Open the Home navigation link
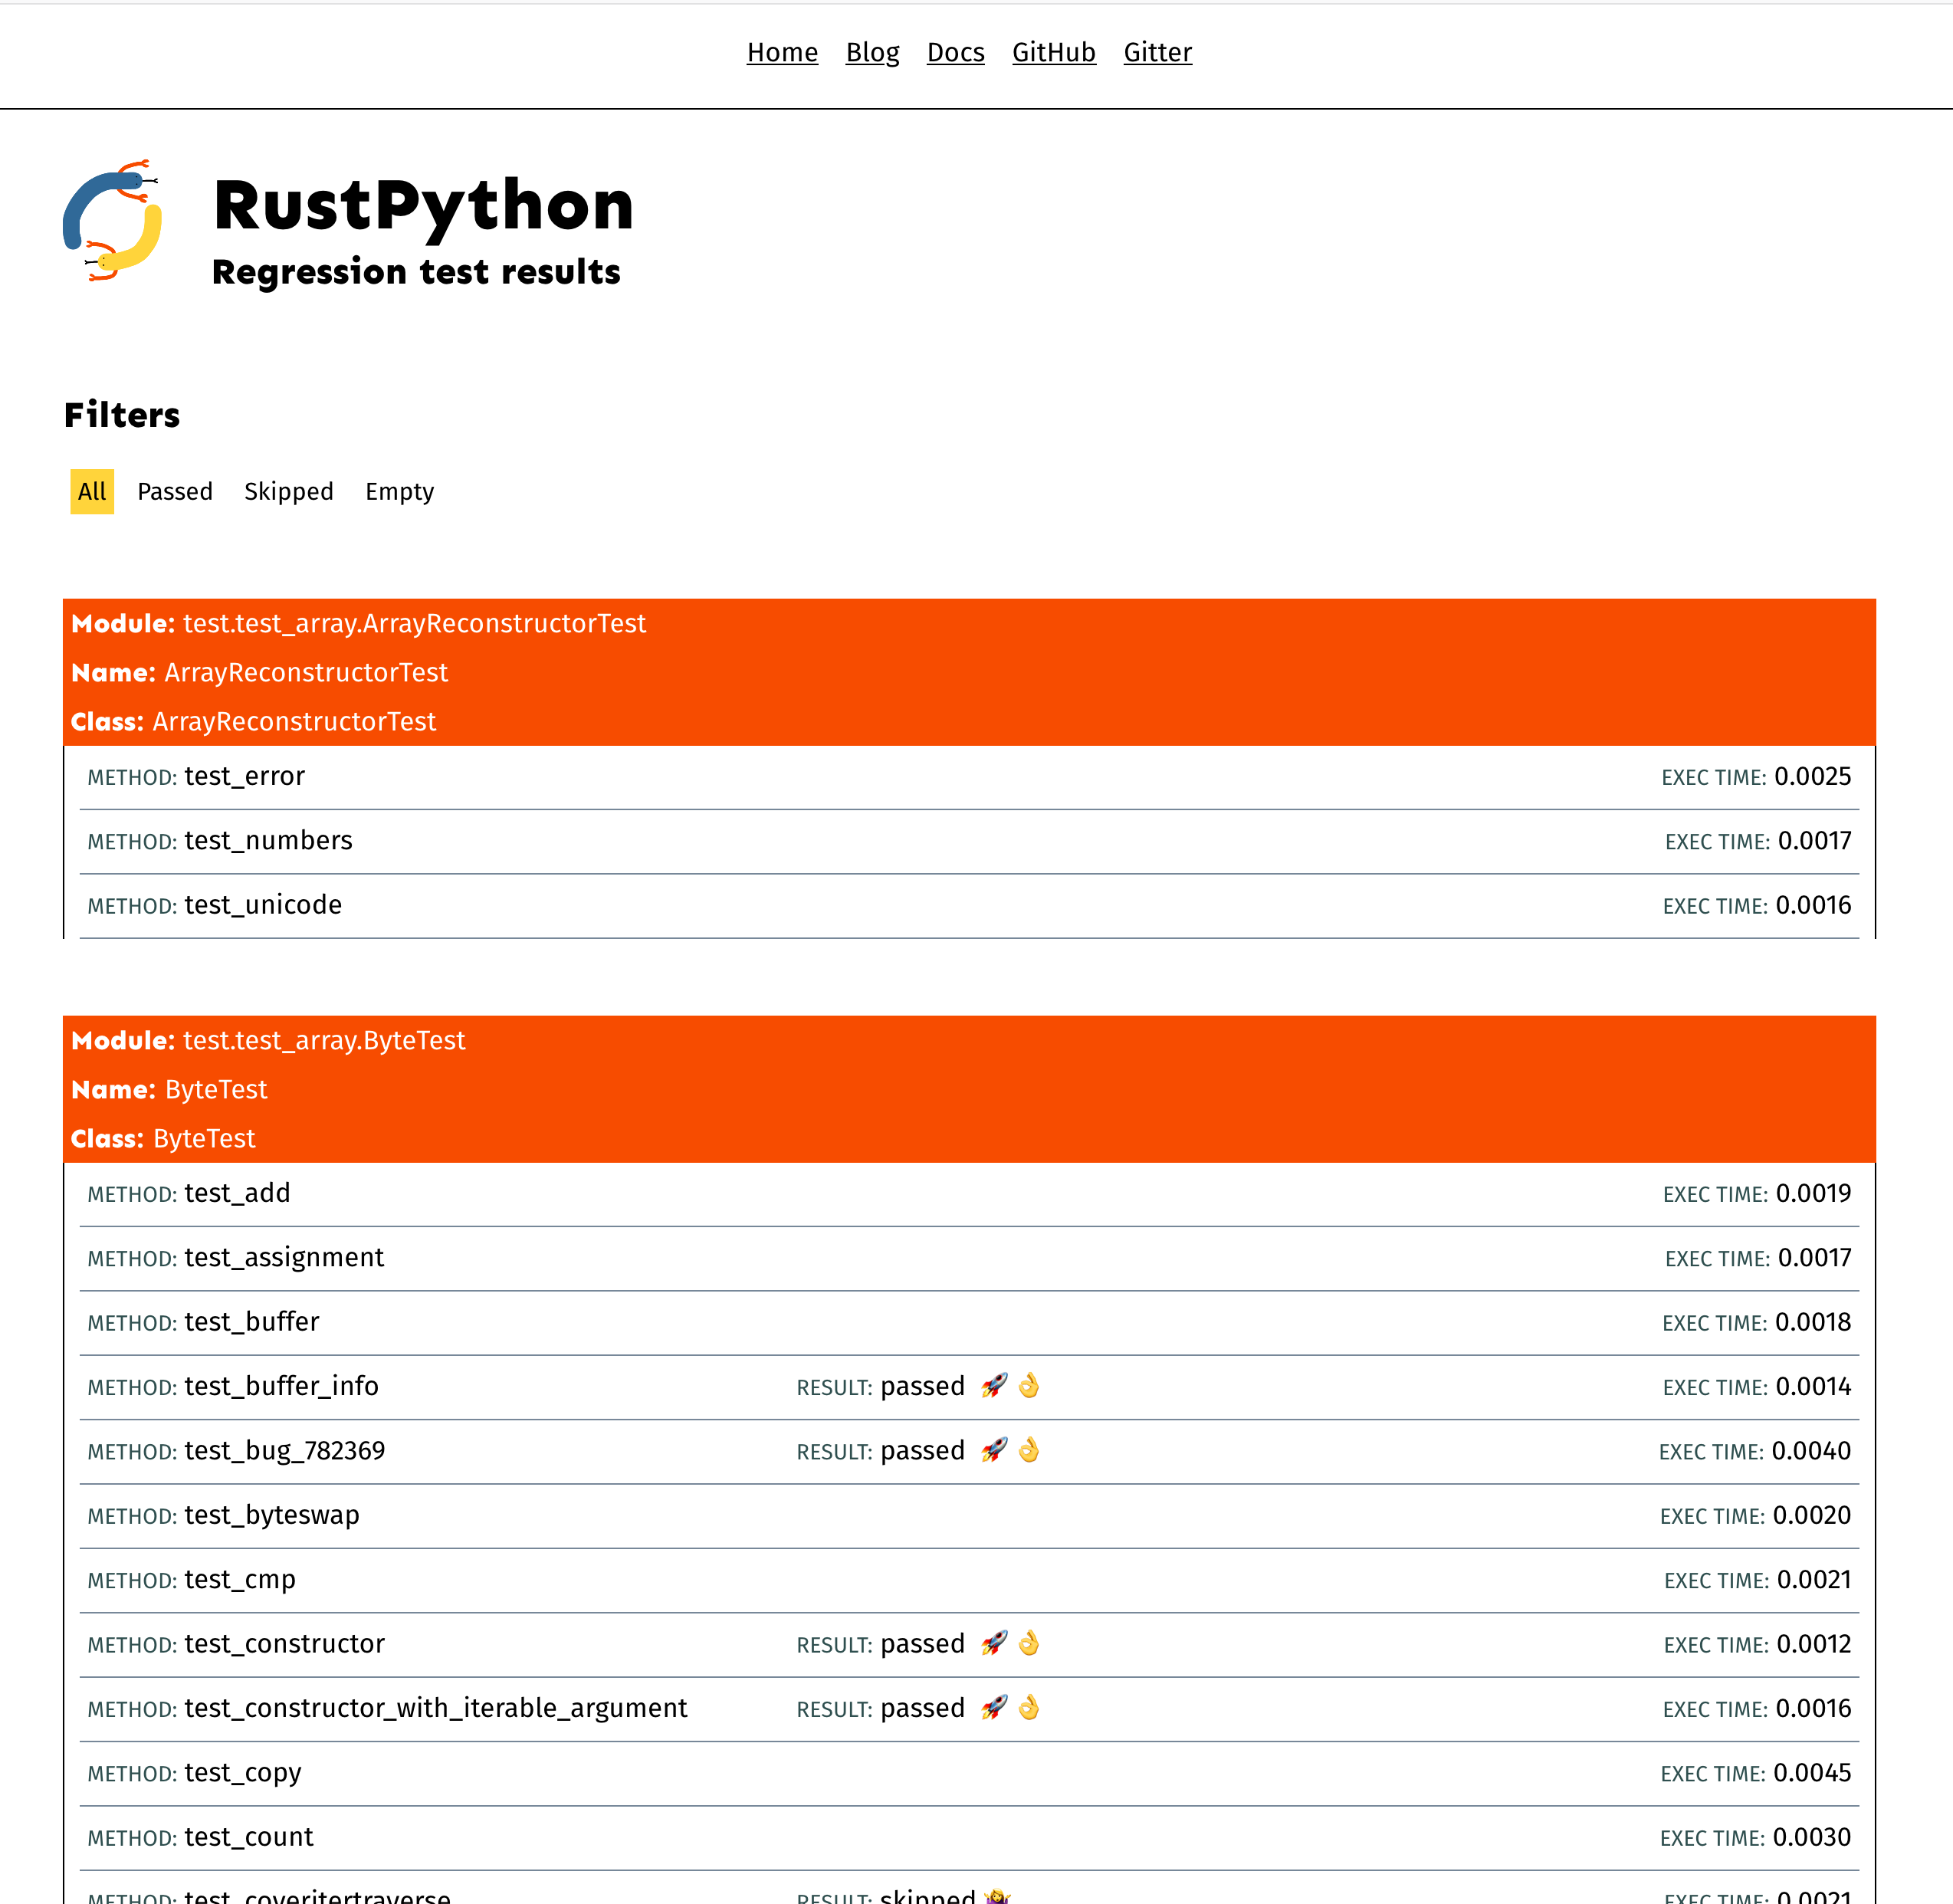The image size is (1953, 1904). [782, 52]
